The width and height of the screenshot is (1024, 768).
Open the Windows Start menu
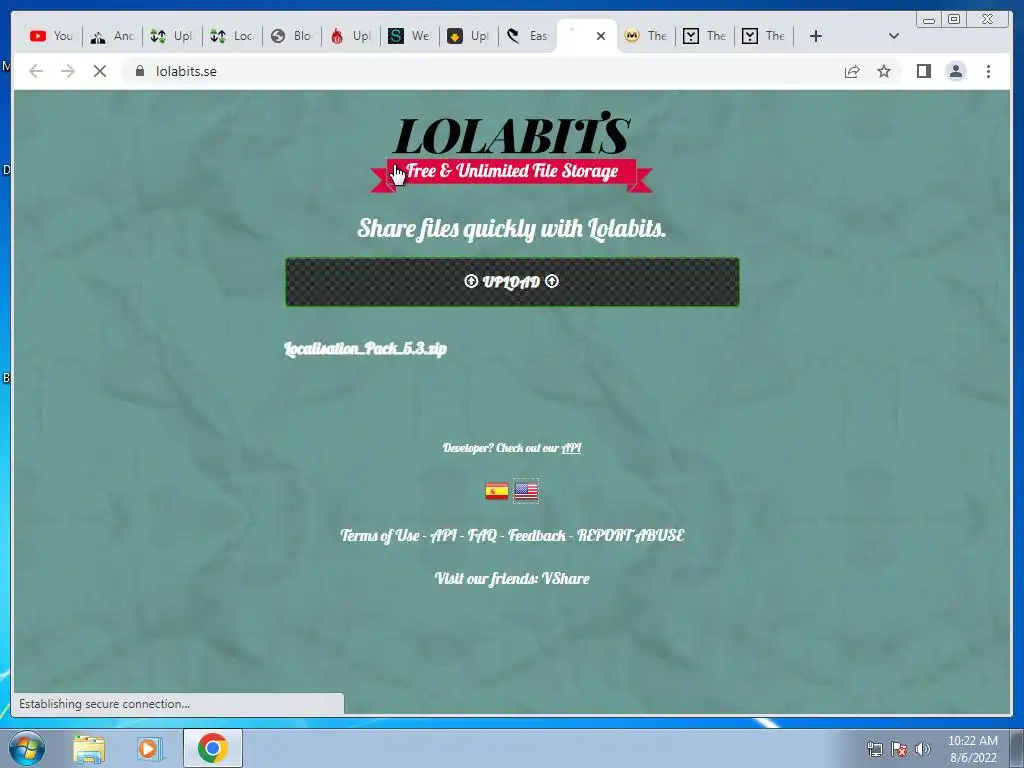[x=26, y=748]
